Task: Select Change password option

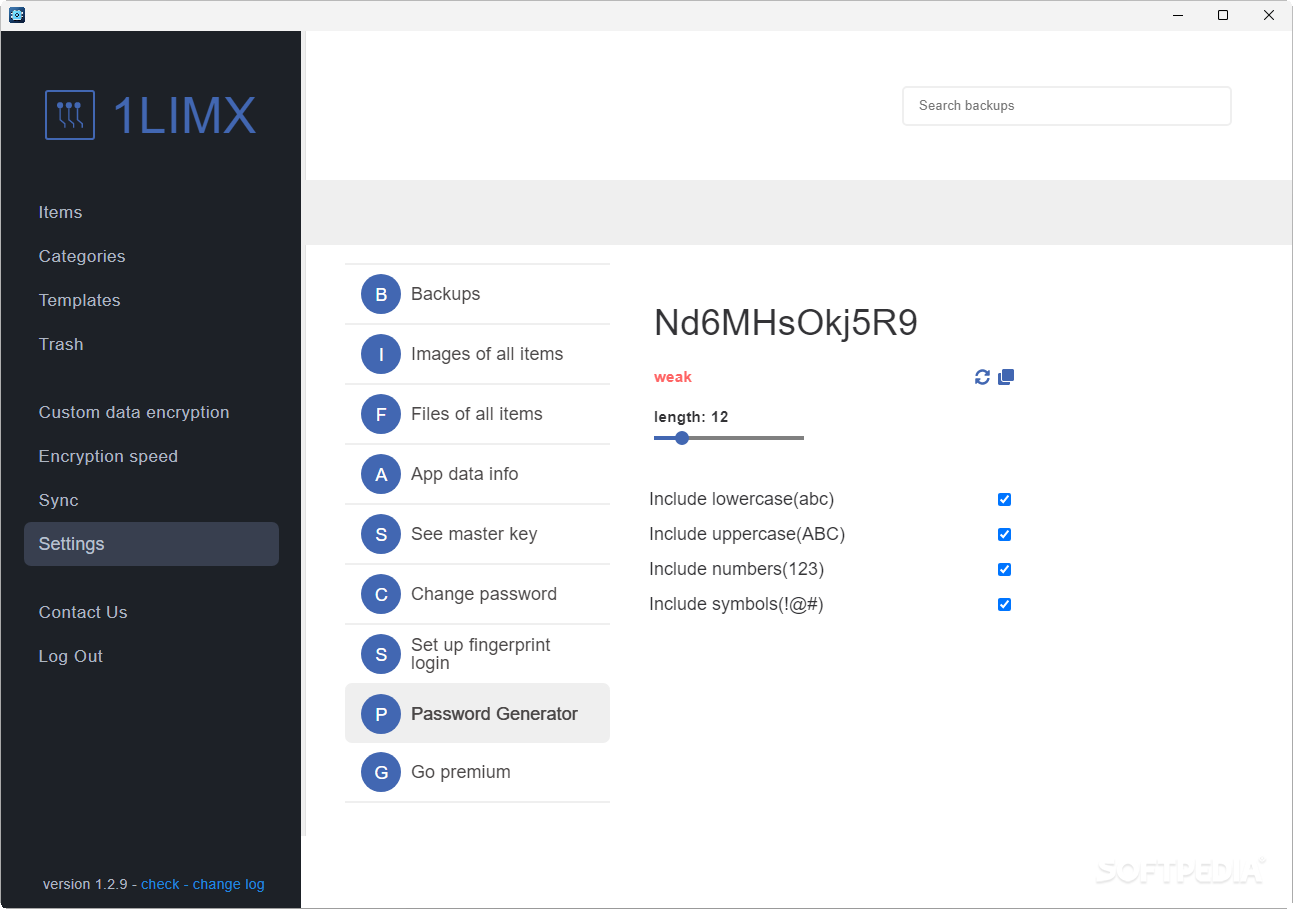Action: coord(477,594)
